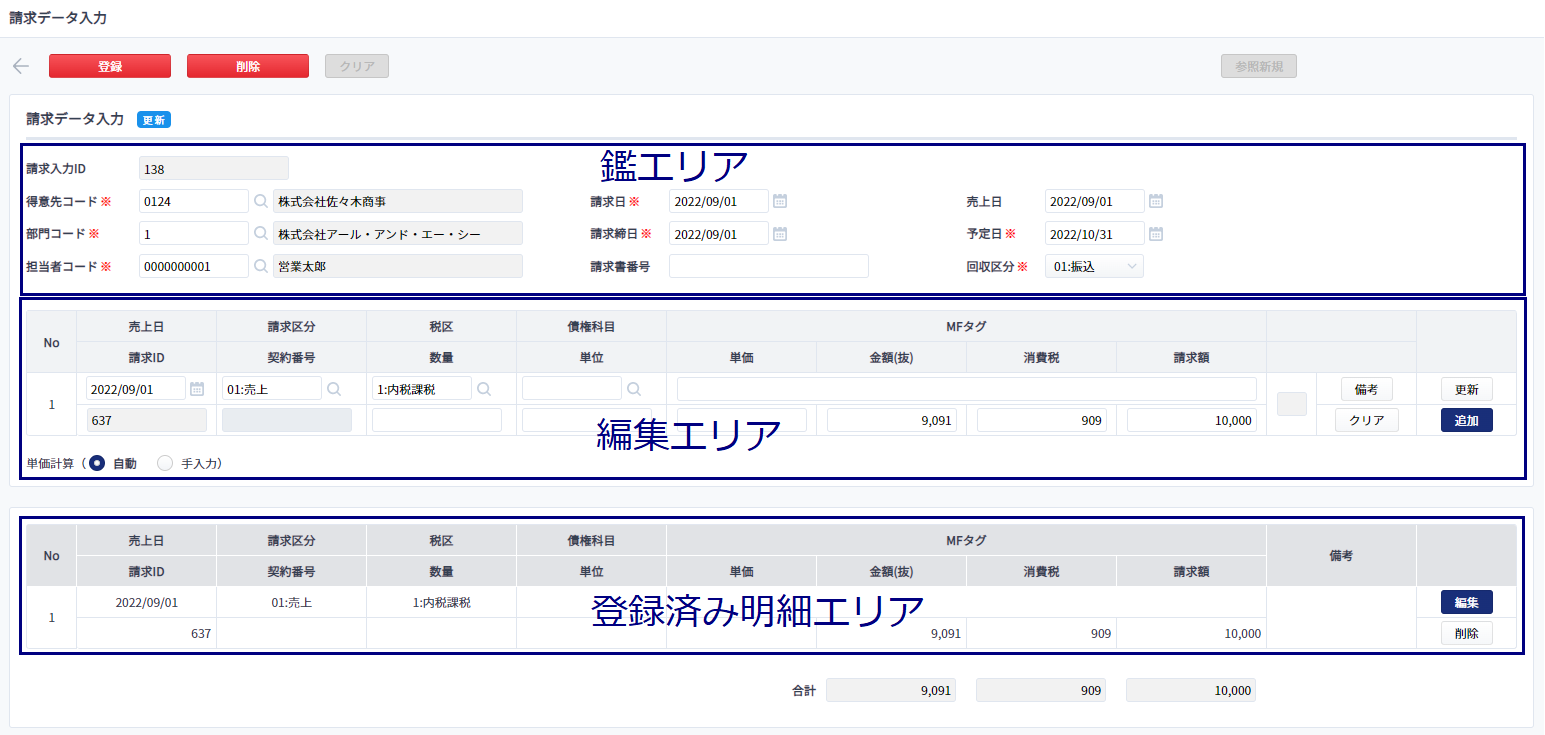Screen dimensions: 1545x735
Task: Click the クリア button in top toolbar
Action: click(x=357, y=66)
